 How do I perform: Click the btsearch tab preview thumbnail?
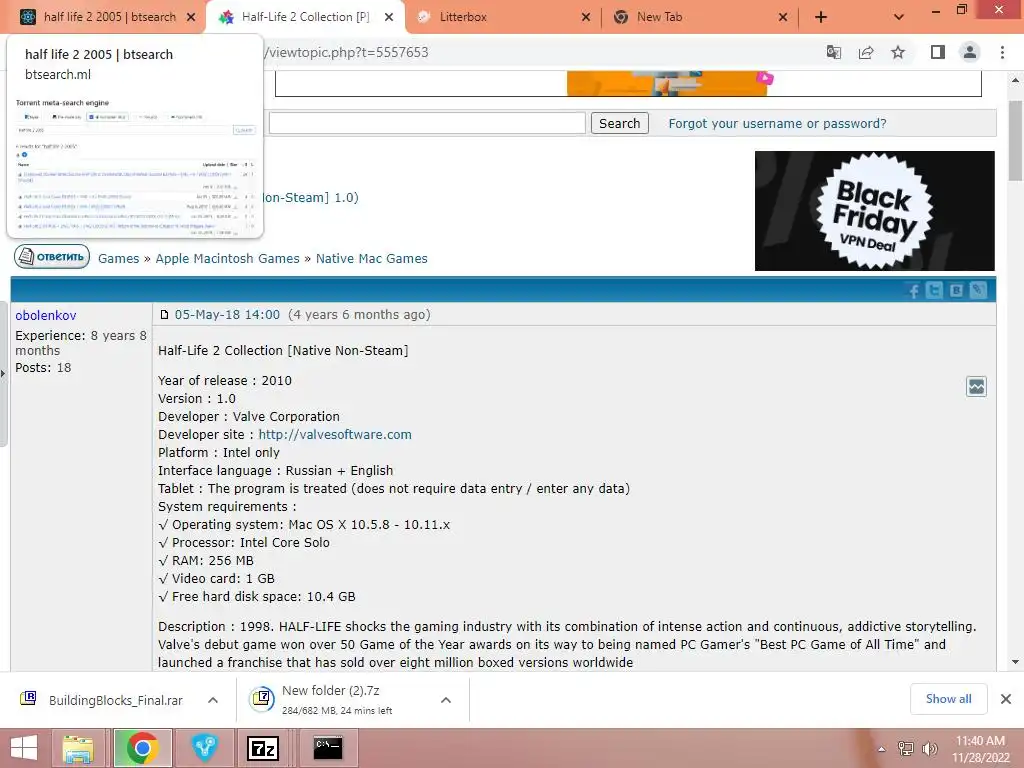pos(135,166)
